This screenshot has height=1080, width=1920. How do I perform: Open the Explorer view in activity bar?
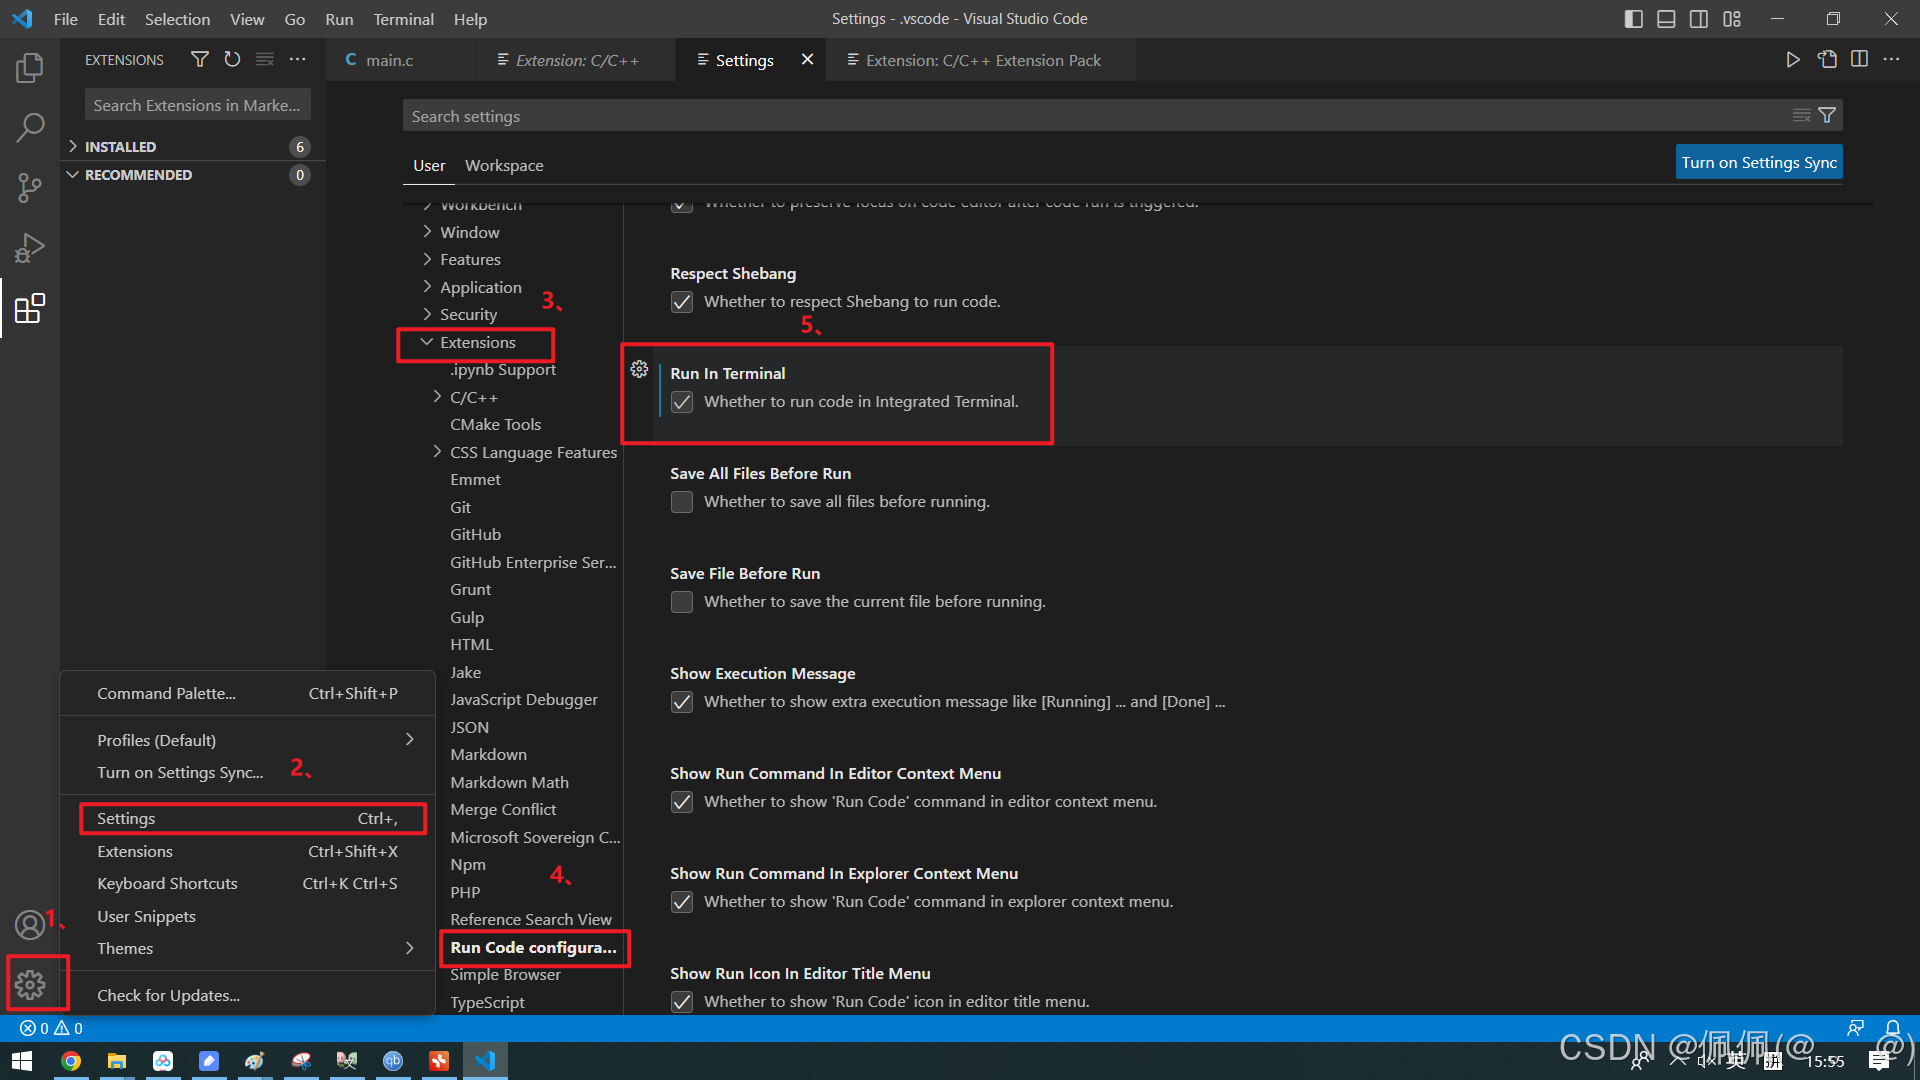[30, 68]
